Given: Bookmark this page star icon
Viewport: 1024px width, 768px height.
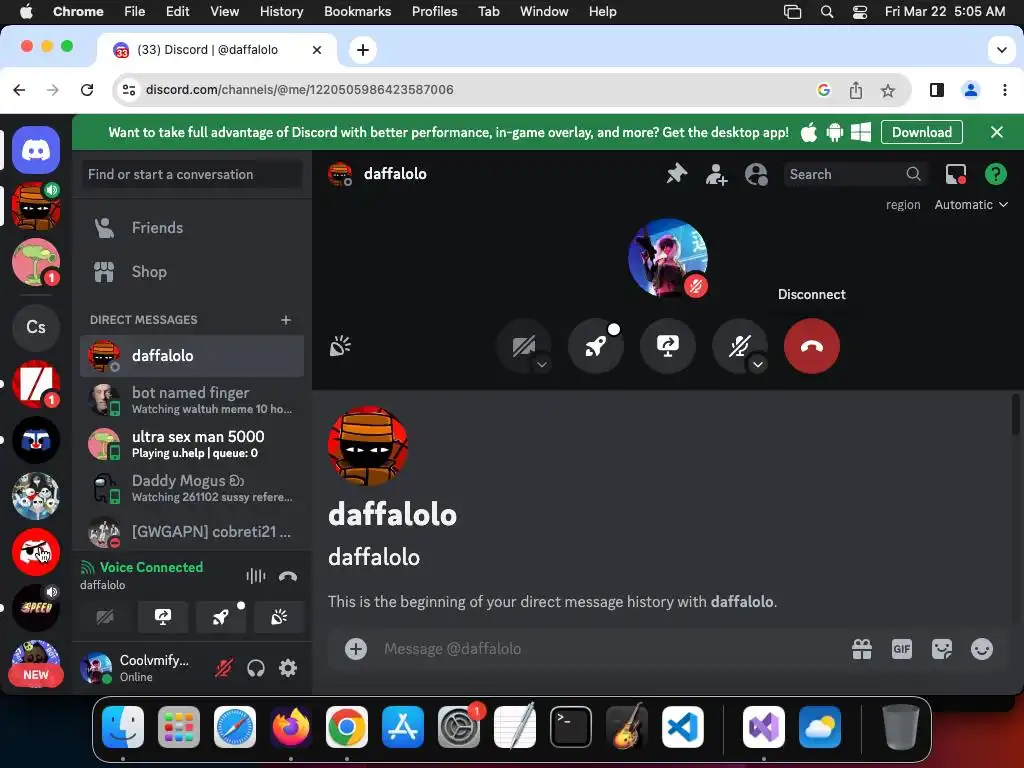Looking at the screenshot, I should coord(888,90).
